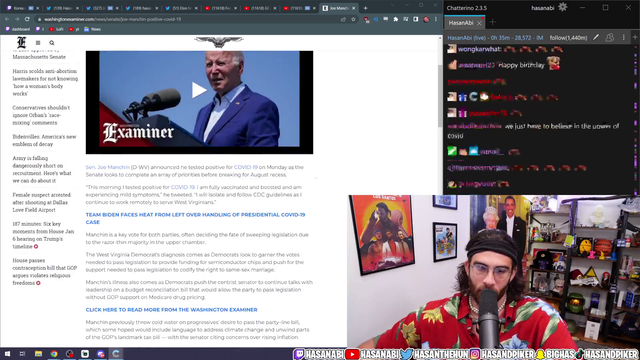Open Chatterino settings gear
640x360 pixels.
562,7
